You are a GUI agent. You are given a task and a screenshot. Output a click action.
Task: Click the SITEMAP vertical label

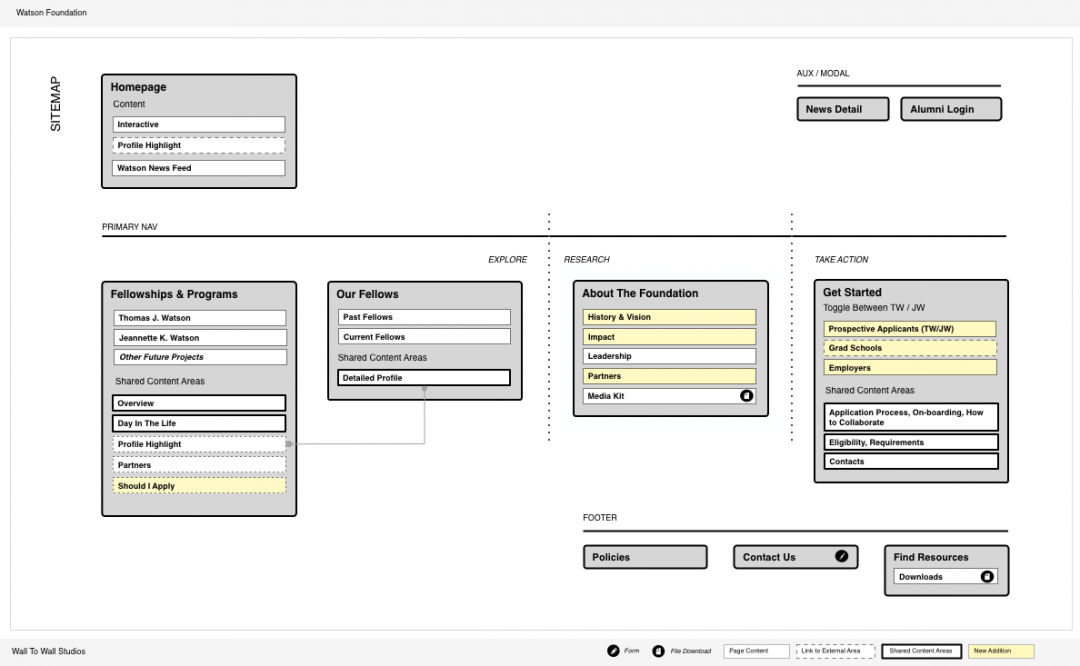tap(56, 104)
